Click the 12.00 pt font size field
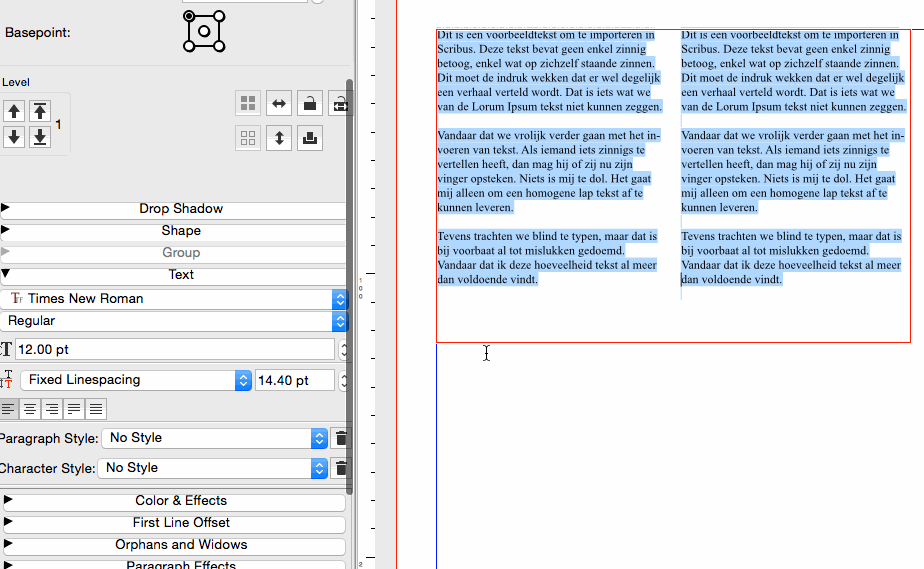This screenshot has width=924, height=569. pyautogui.click(x=174, y=349)
